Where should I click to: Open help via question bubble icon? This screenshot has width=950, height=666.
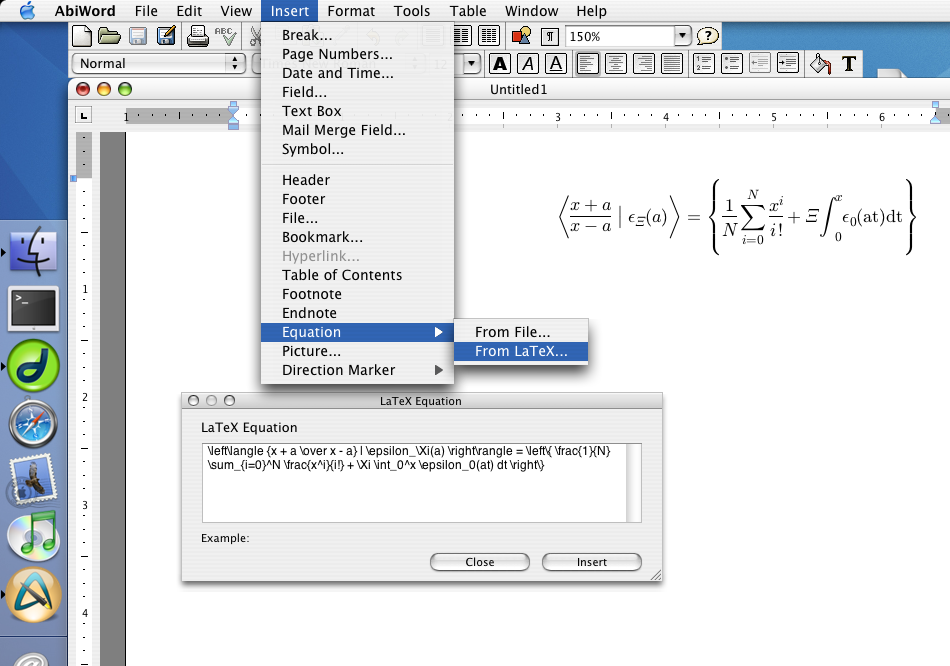707,36
